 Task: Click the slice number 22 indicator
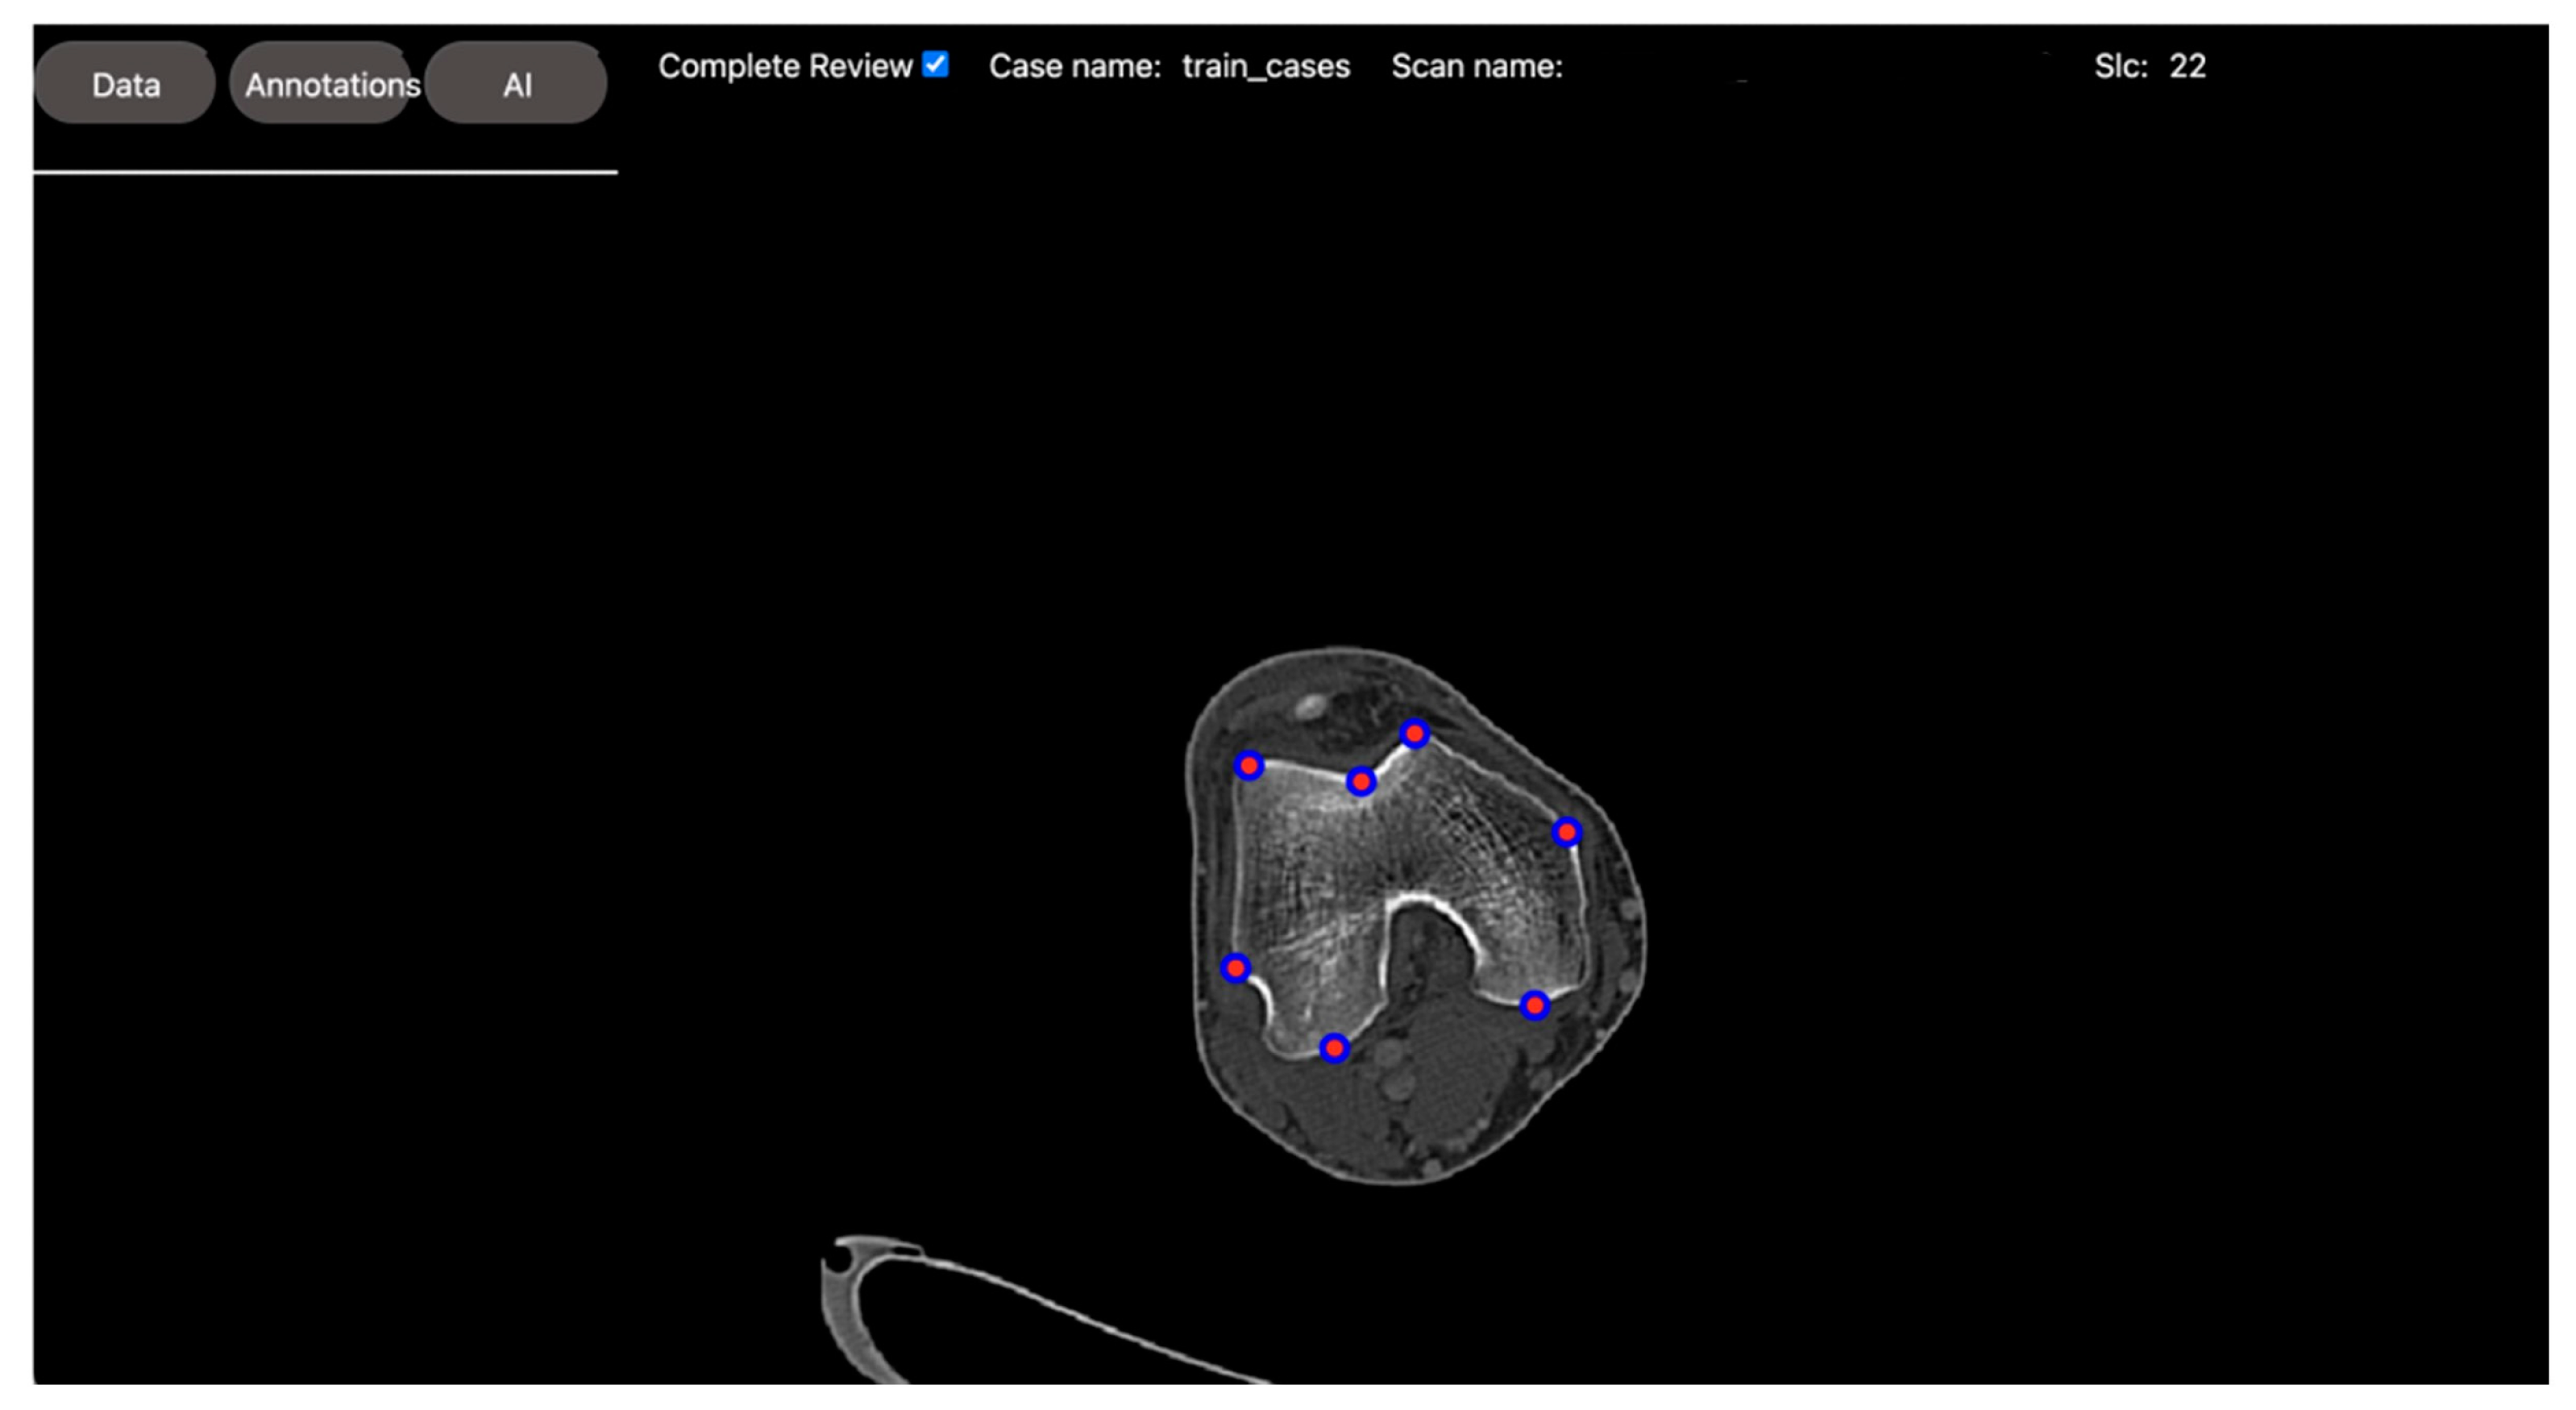coord(2187,66)
